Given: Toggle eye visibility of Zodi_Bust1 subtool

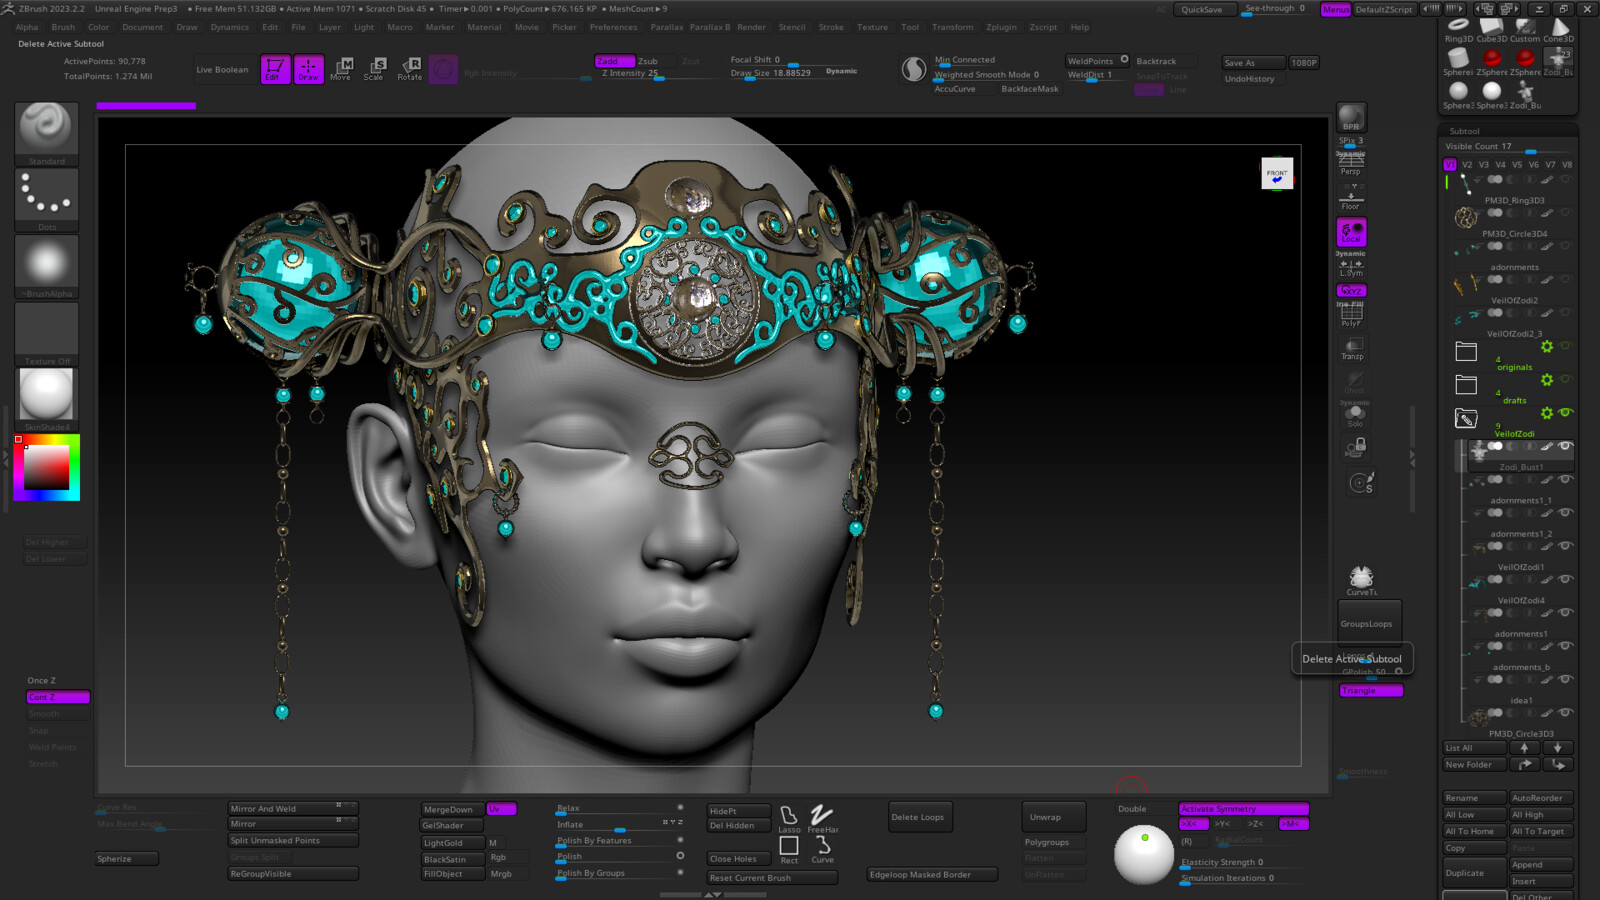Looking at the screenshot, I should (1565, 446).
